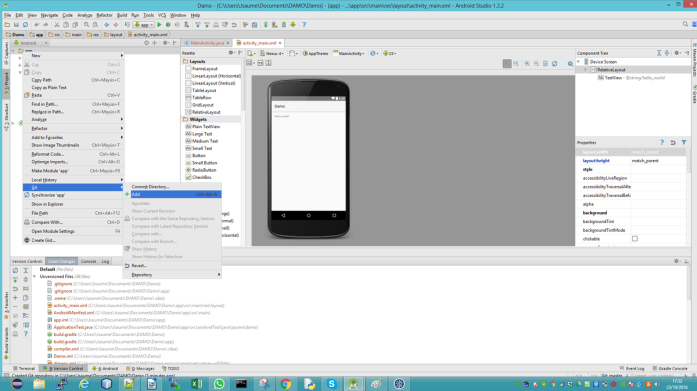Select AndroidManifest.xml in Unversioned Files
The image size is (697, 391).
(74, 313)
